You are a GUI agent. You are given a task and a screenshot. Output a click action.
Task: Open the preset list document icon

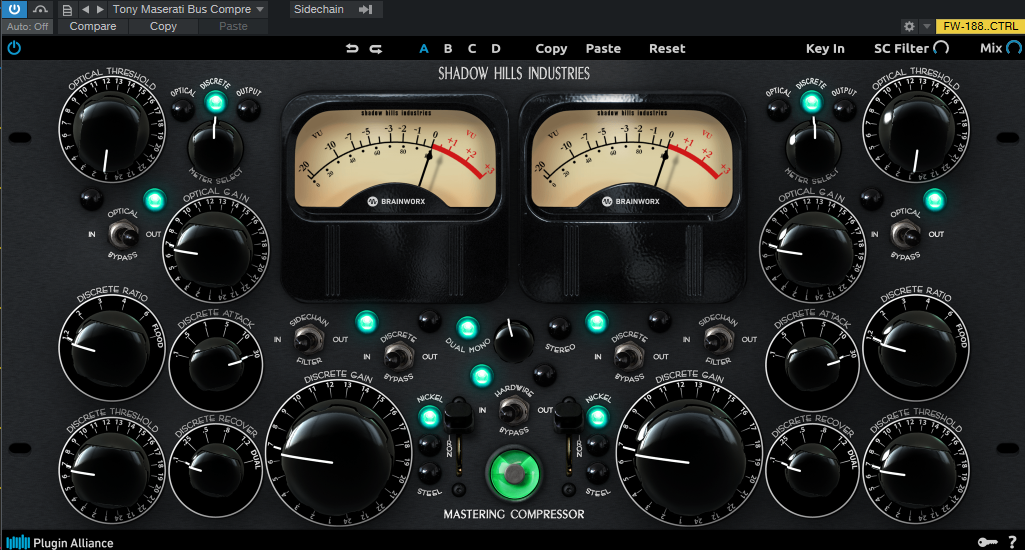[x=67, y=10]
